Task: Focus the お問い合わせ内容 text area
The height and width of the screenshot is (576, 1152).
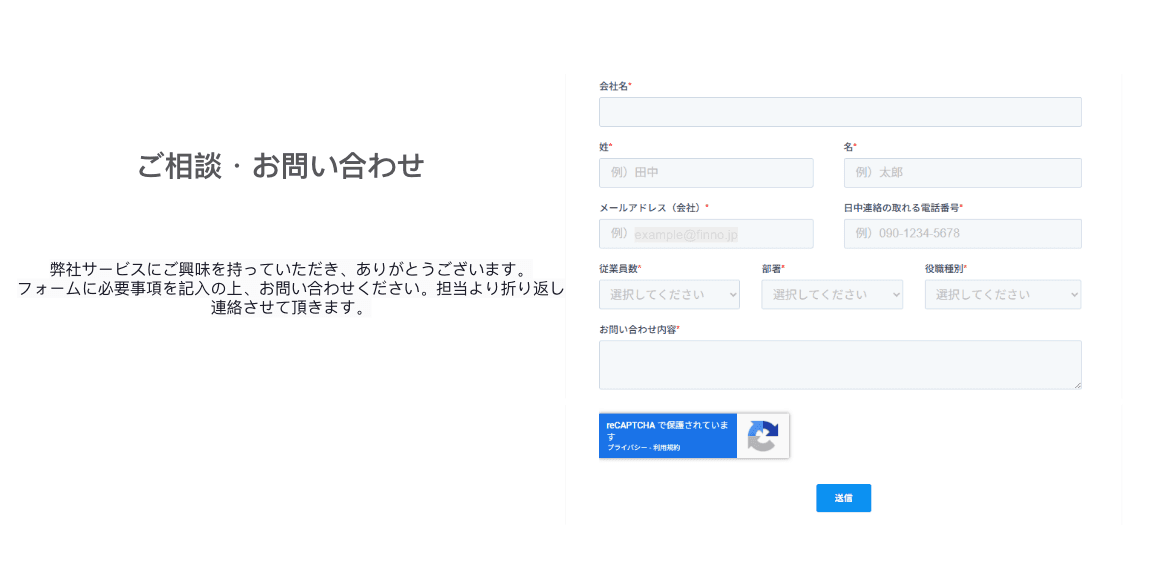Action: point(840,364)
